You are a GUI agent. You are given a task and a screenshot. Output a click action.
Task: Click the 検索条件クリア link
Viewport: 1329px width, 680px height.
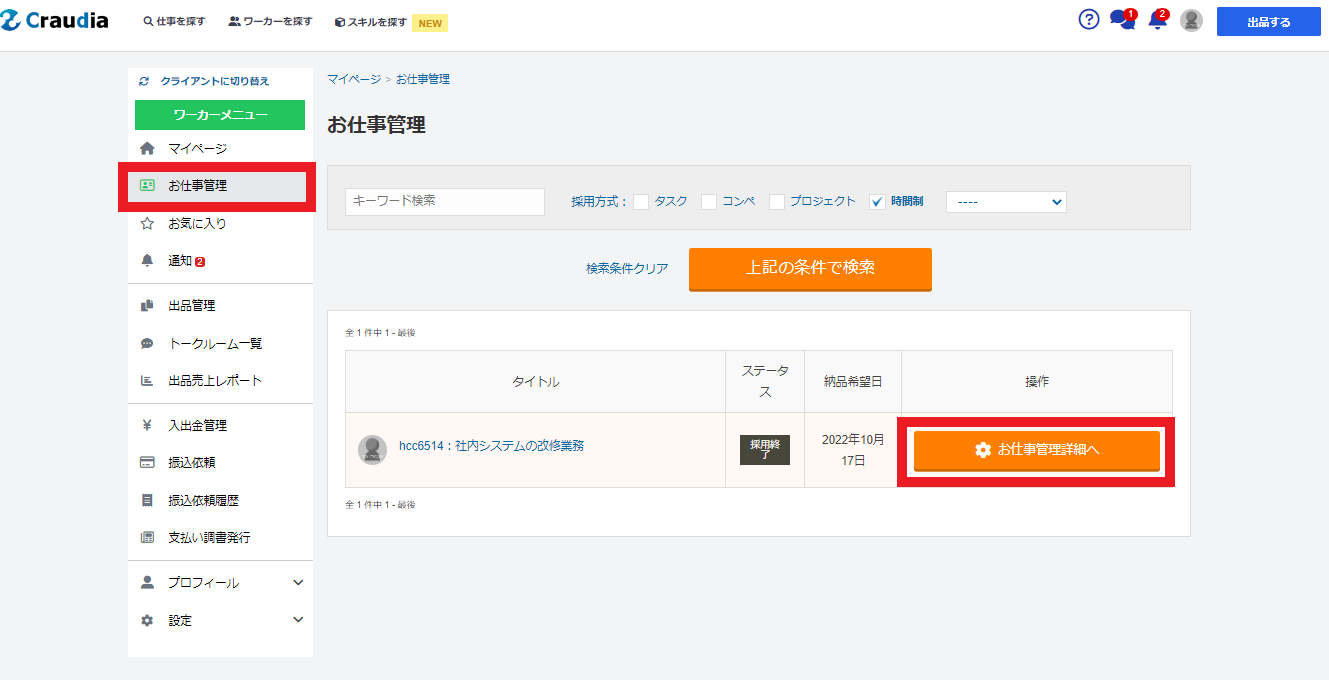click(x=627, y=269)
